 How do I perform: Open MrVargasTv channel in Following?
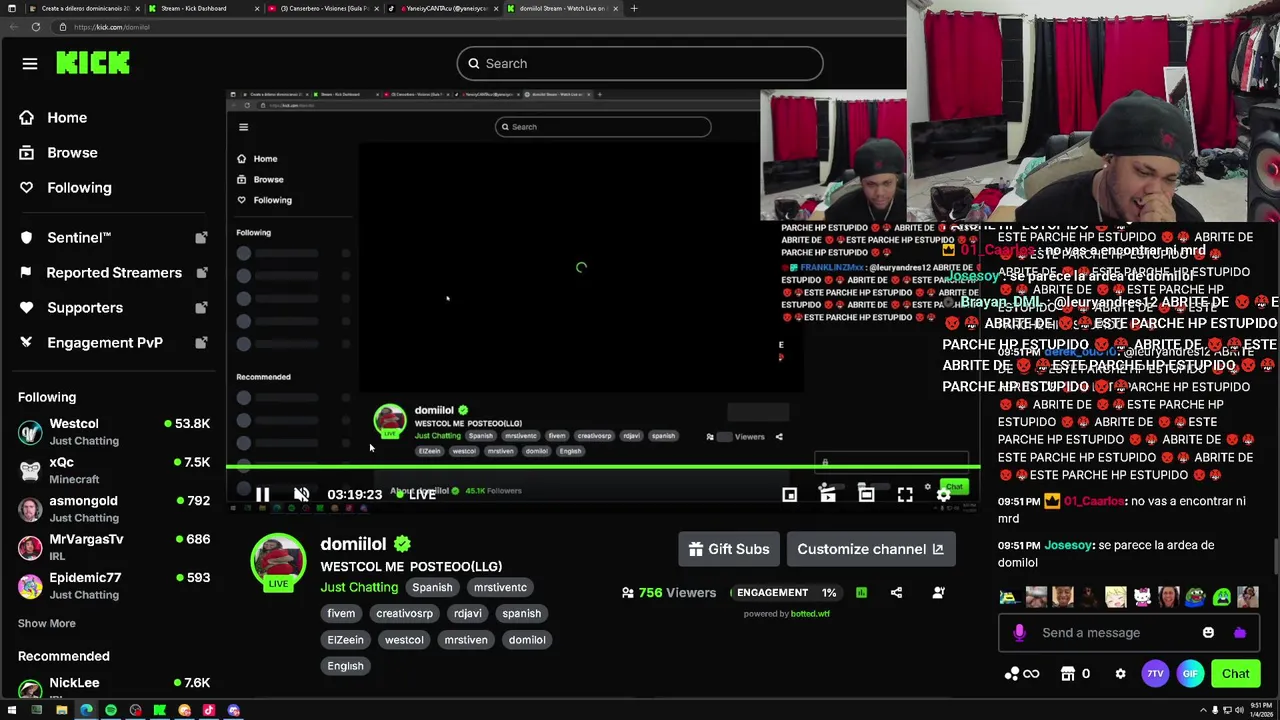pos(113,547)
